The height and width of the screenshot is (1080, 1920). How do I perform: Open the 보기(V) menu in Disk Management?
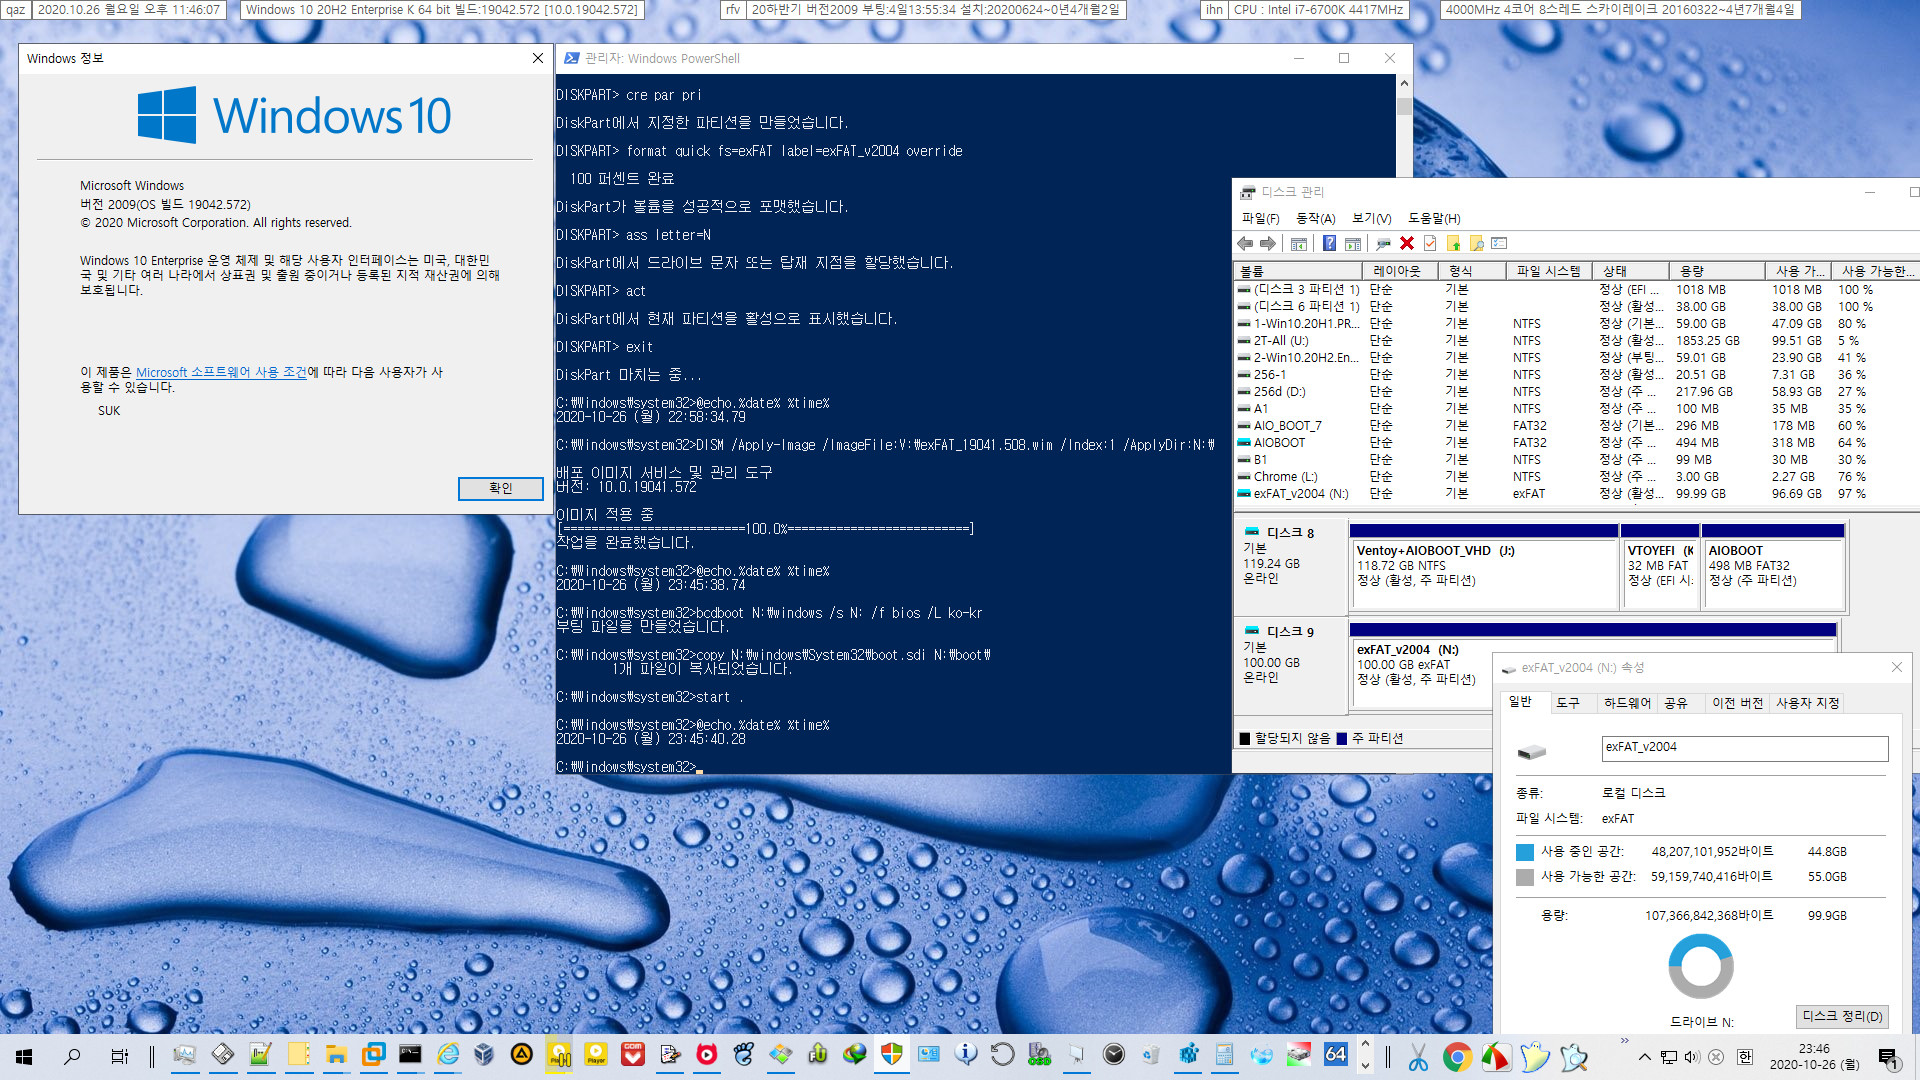click(1372, 218)
